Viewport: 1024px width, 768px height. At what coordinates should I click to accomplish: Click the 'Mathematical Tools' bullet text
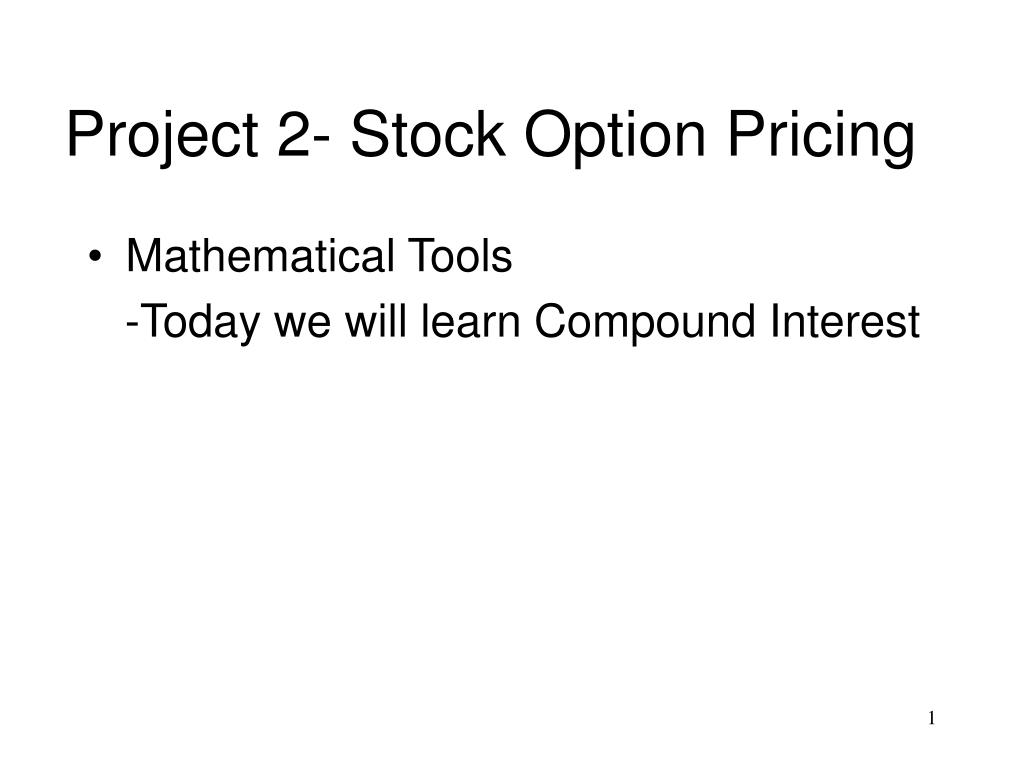(319, 255)
